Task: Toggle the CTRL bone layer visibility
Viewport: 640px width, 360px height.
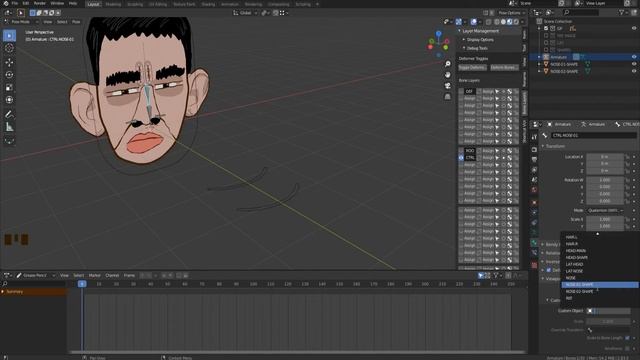Action: 461,158
